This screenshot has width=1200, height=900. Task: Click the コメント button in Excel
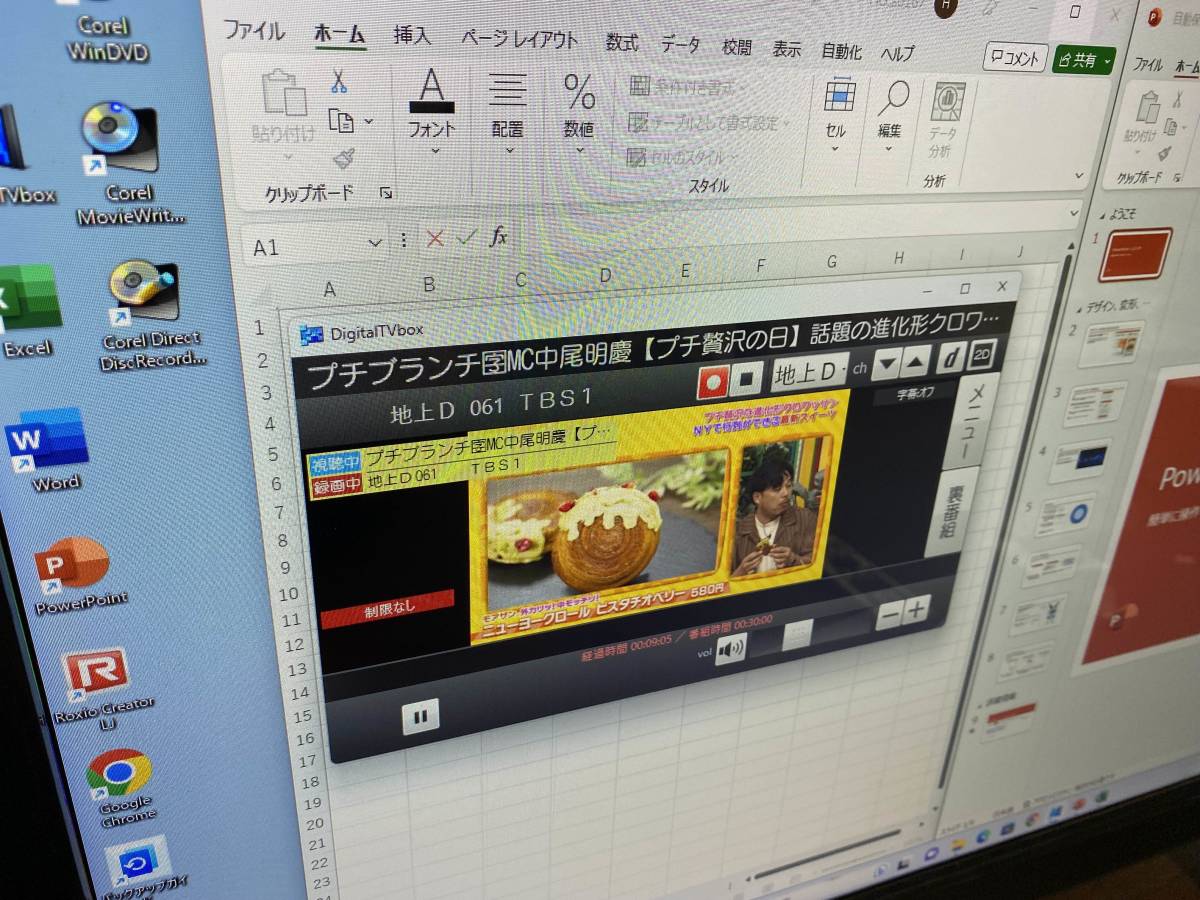(x=1015, y=58)
